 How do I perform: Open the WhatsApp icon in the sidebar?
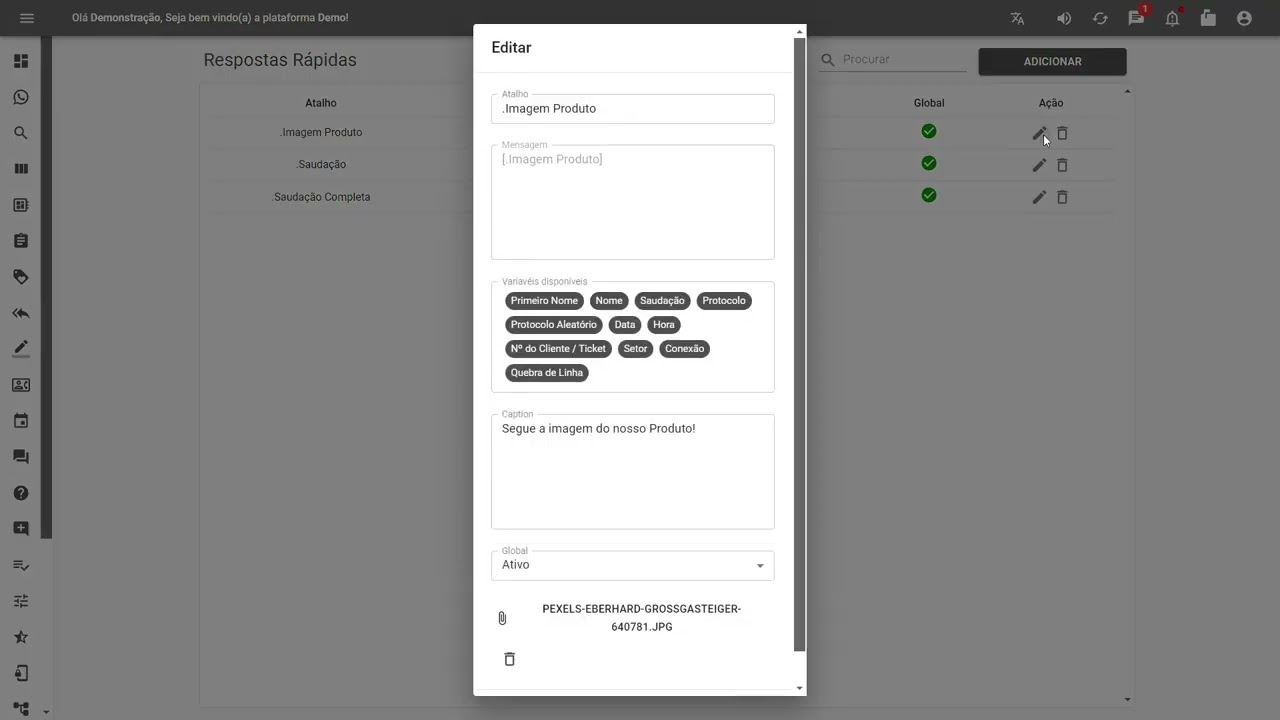coord(21,97)
